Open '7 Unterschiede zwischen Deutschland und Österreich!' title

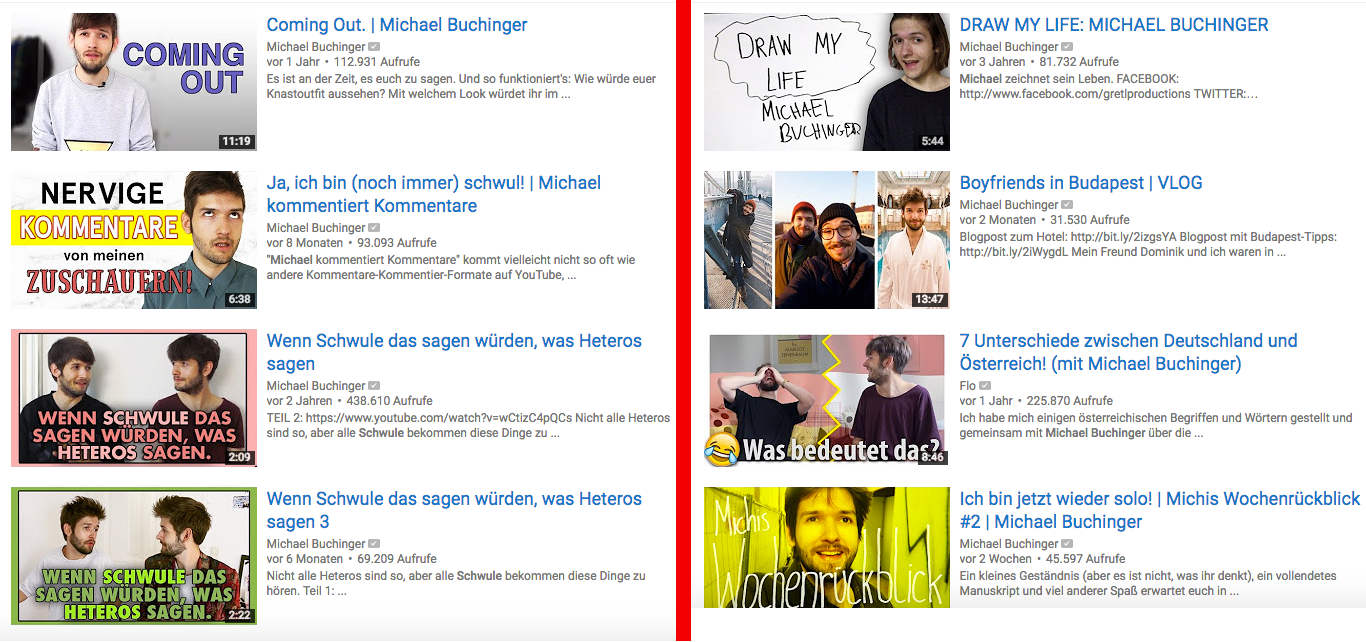(x=1129, y=352)
